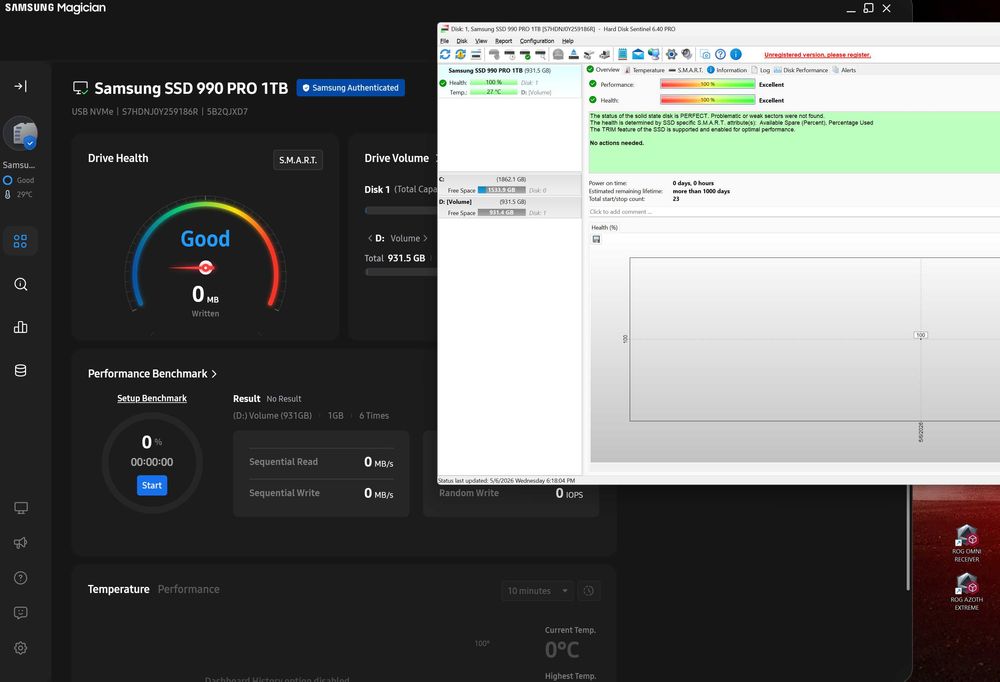1000x682 pixels.
Task: Select the Temperature tab in Hard Disk Sentinel
Action: coord(645,70)
